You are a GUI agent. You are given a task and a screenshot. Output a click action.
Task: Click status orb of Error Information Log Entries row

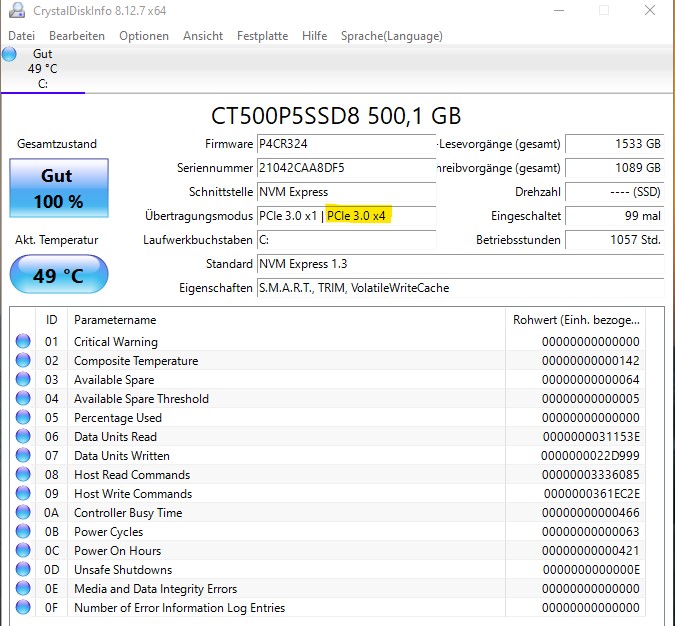pos(23,607)
